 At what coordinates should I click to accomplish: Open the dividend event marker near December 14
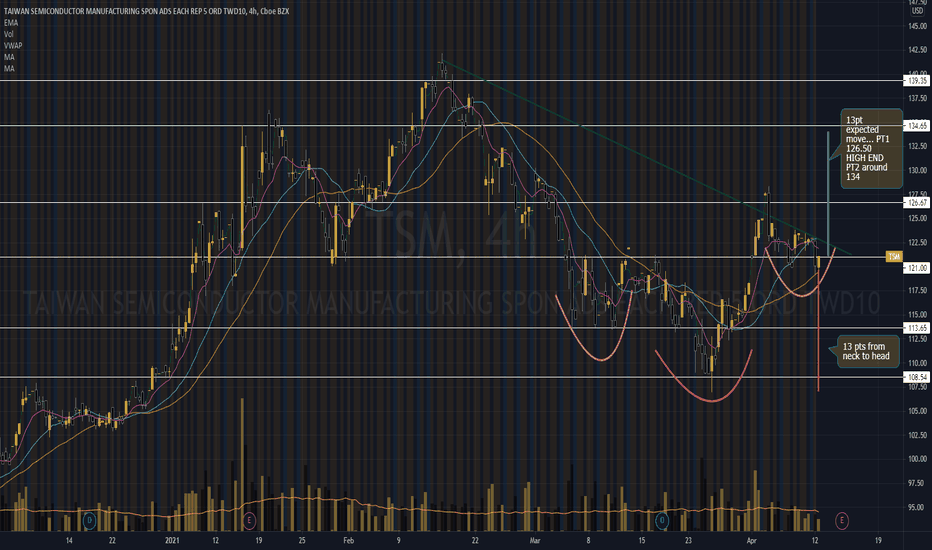pyautogui.click(x=89, y=521)
